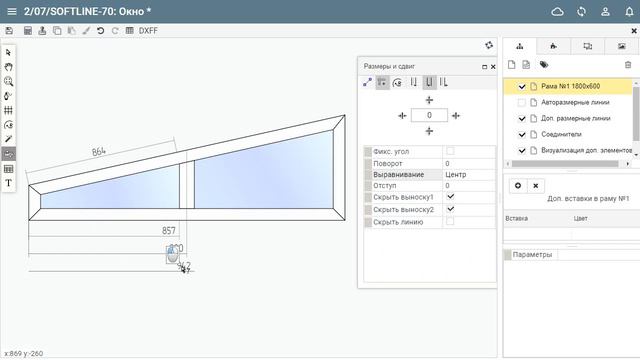Click the new blank document icon
Screen dimensions: 640x360
tap(512, 64)
